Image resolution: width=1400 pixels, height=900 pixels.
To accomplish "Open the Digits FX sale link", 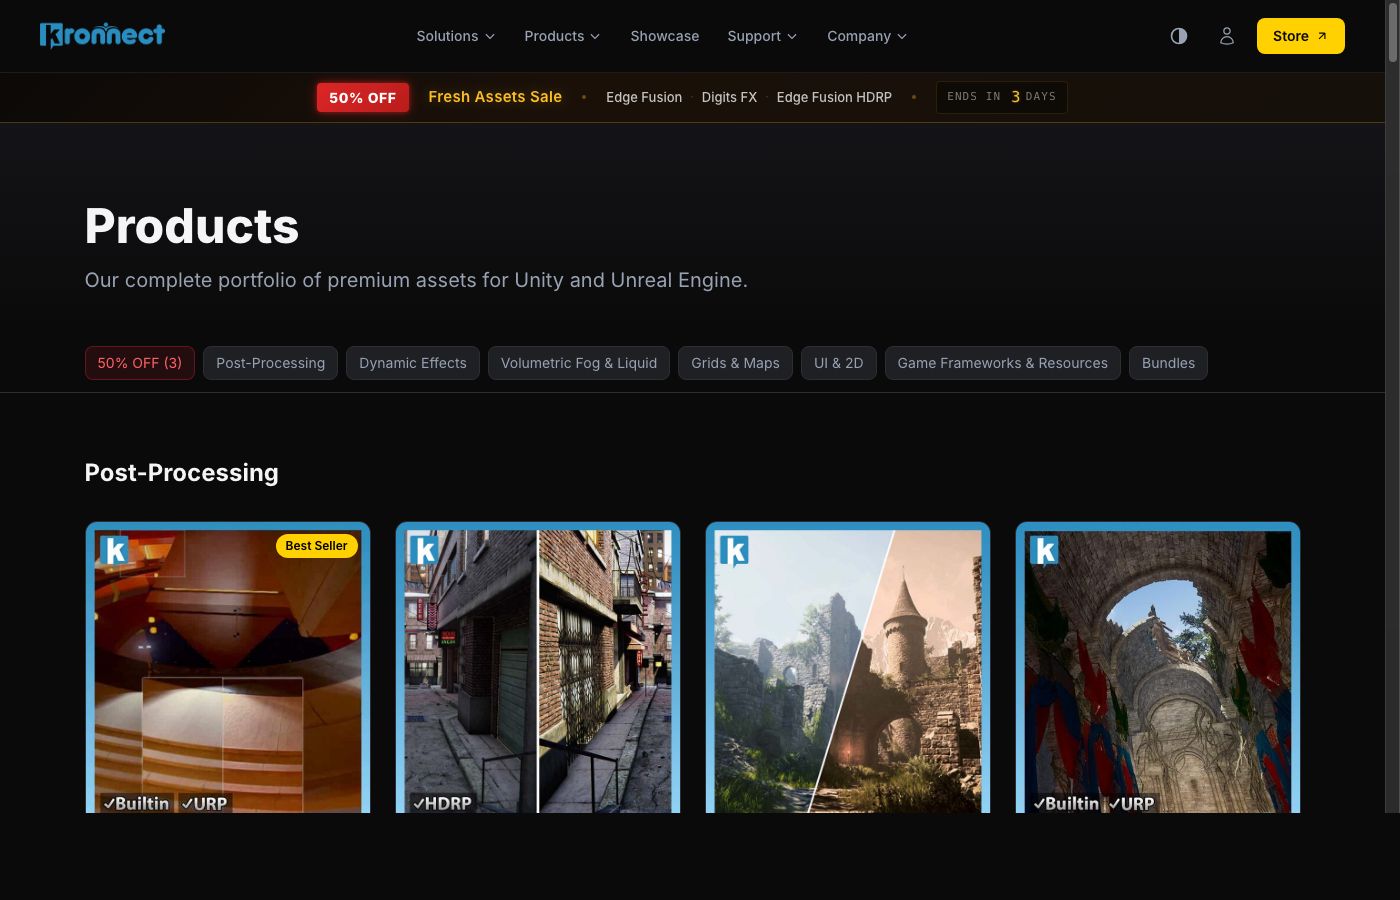I will [729, 97].
